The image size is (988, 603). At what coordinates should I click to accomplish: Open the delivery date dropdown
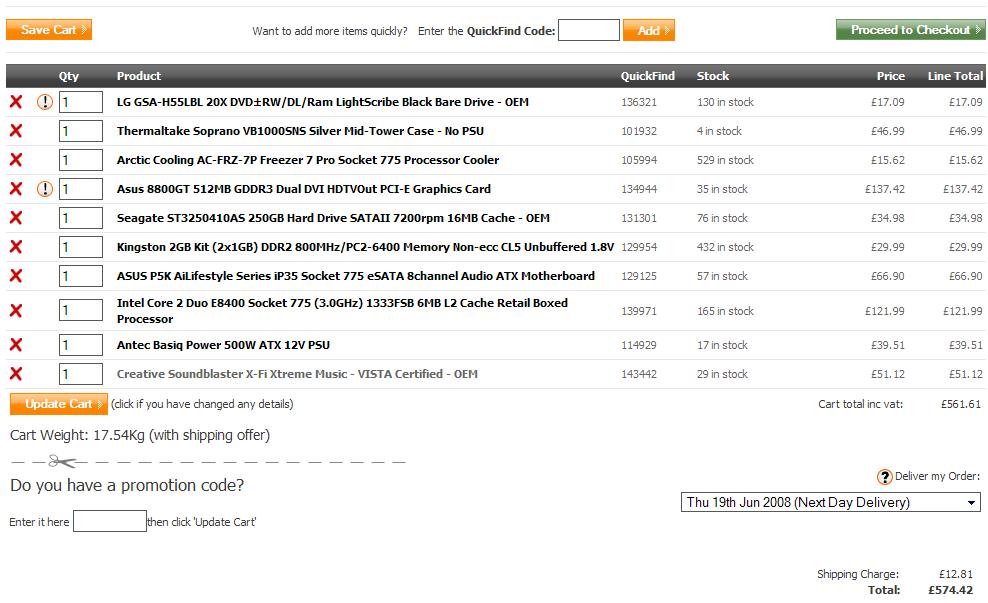coord(830,502)
